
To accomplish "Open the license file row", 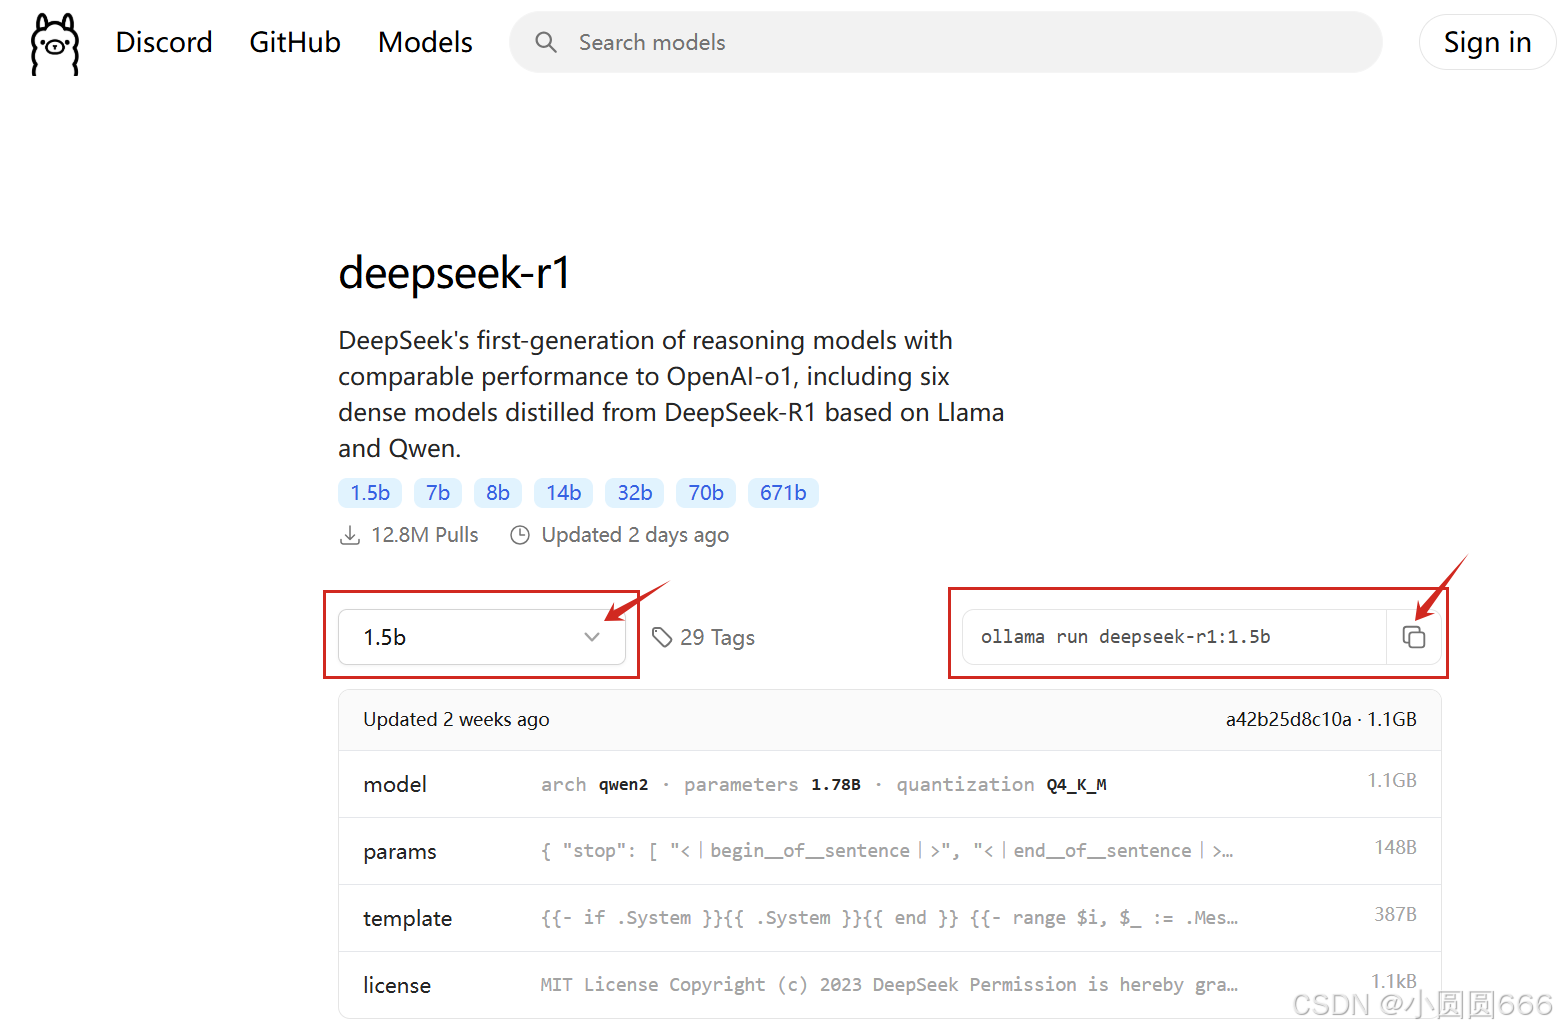I will [890, 985].
